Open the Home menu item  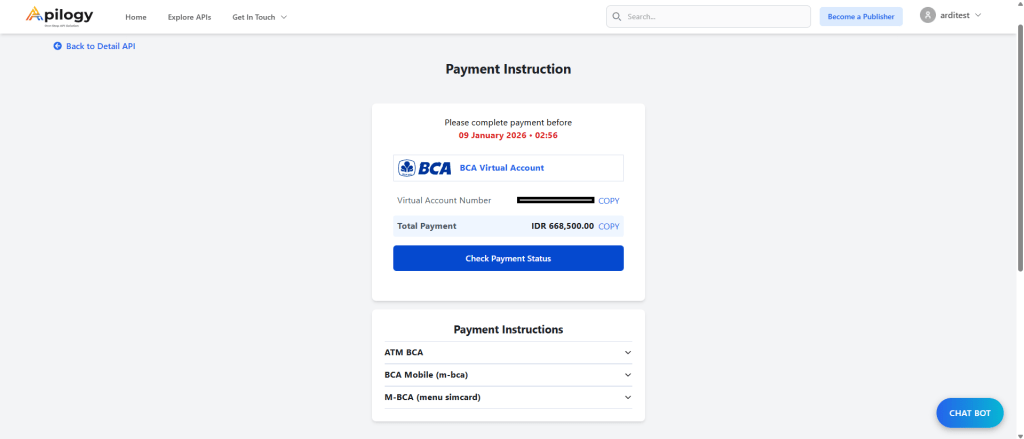(x=136, y=17)
